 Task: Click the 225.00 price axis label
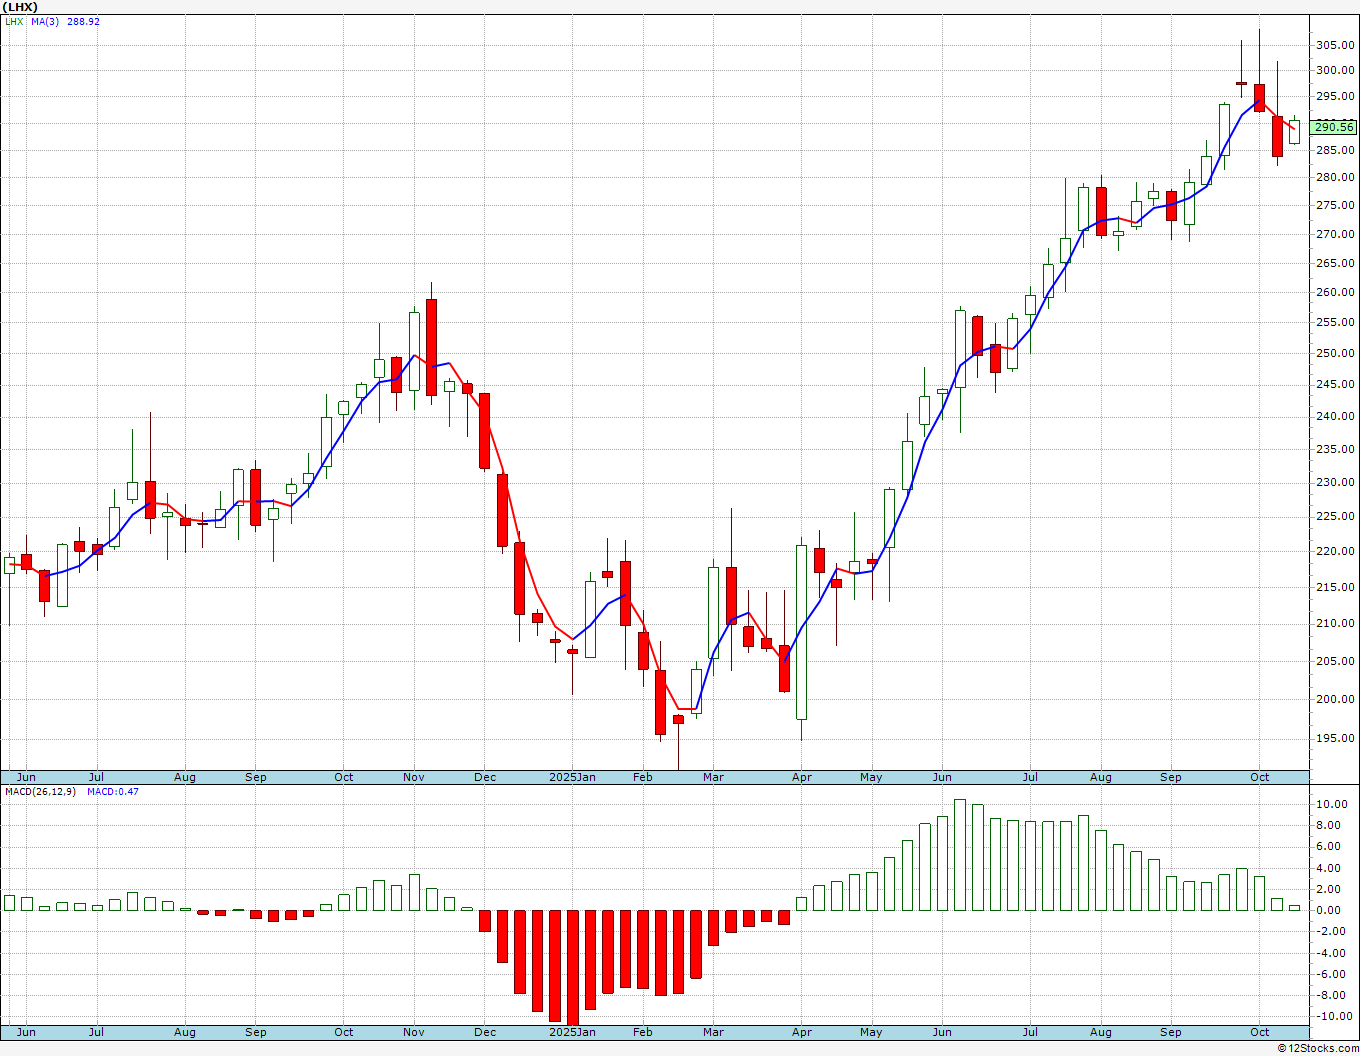point(1335,516)
